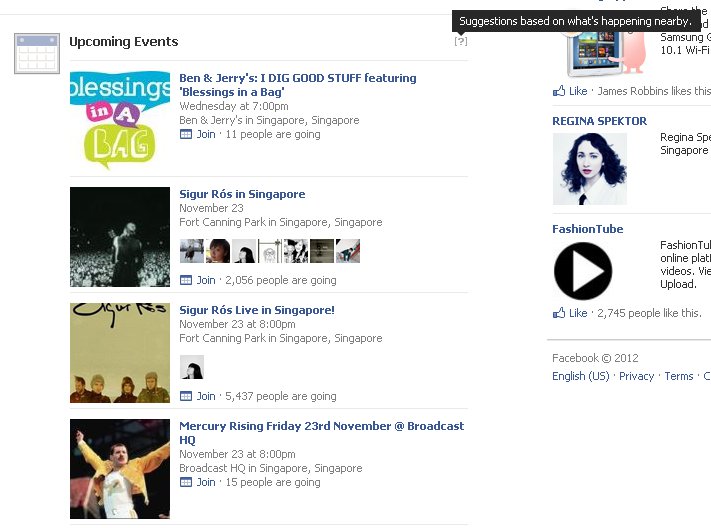
Task: Click '2,745 people like this.' text
Action: pyautogui.click(x=649, y=313)
